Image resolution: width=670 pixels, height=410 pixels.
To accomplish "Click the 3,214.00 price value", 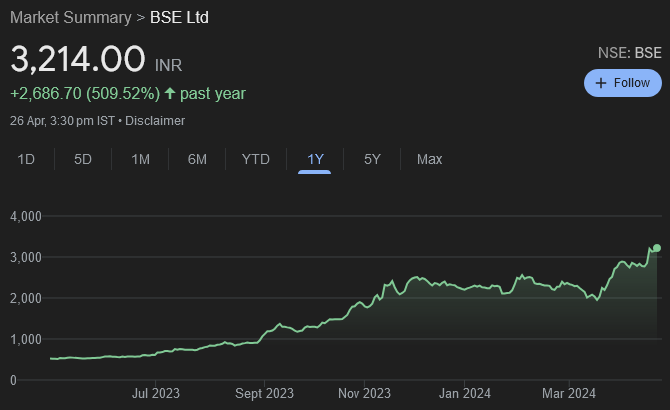I will point(77,59).
